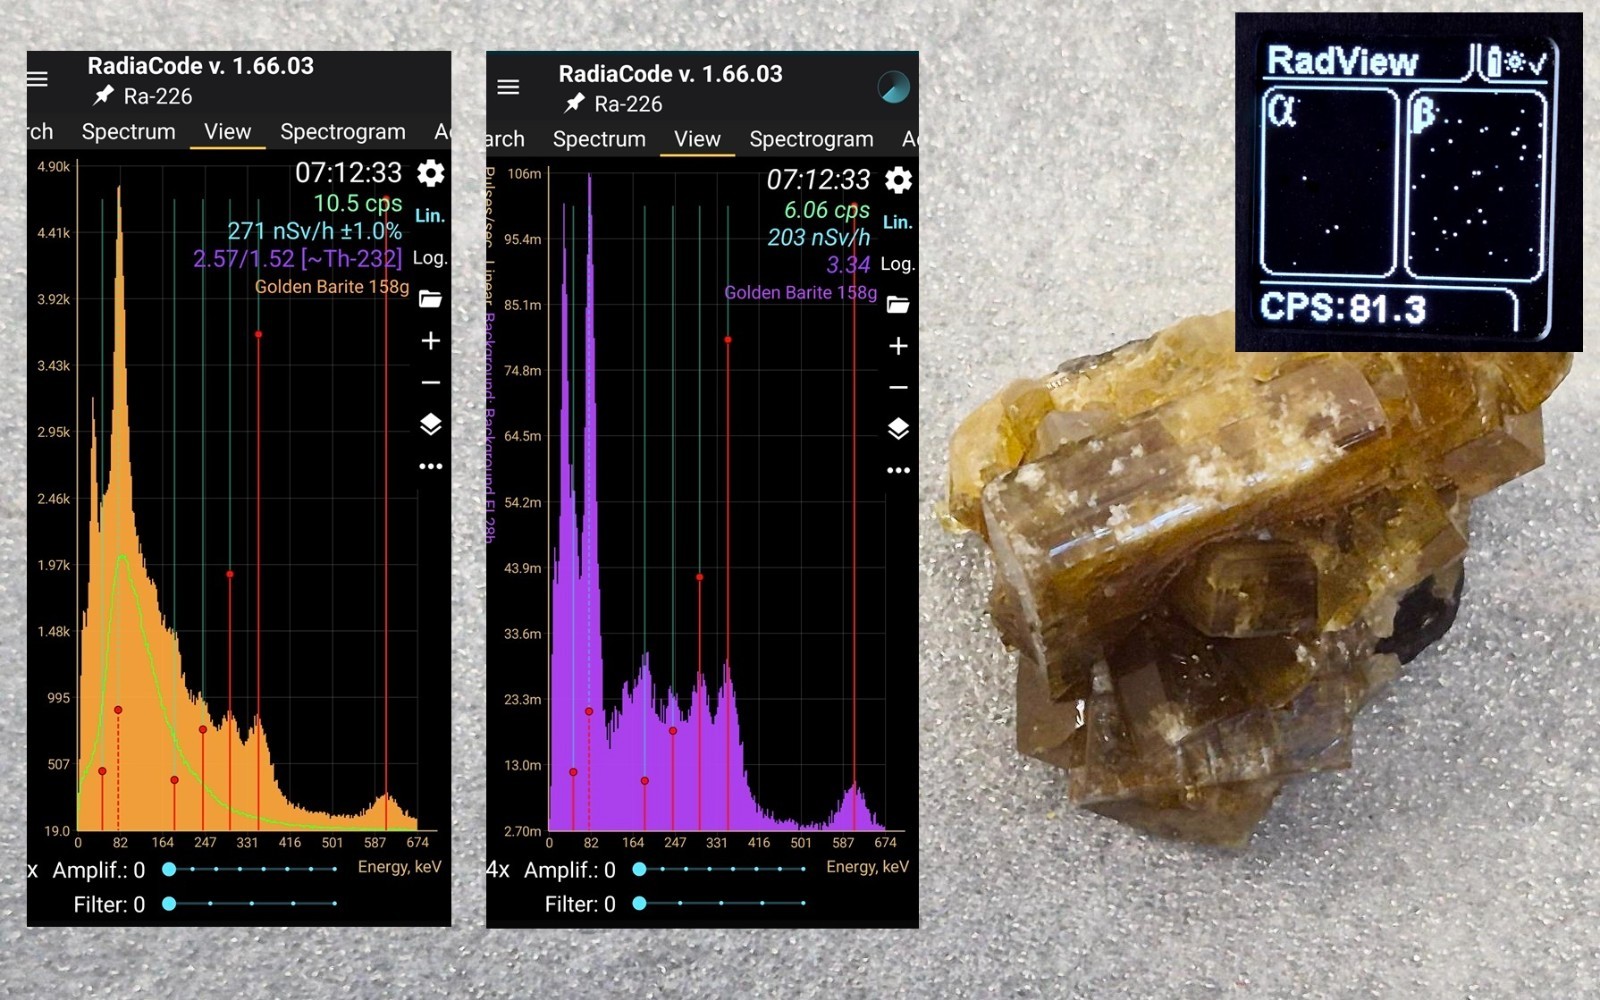The height and width of the screenshot is (1000, 1600).
Task: Adjust Amplif. slider in left screen
Action: (252, 870)
